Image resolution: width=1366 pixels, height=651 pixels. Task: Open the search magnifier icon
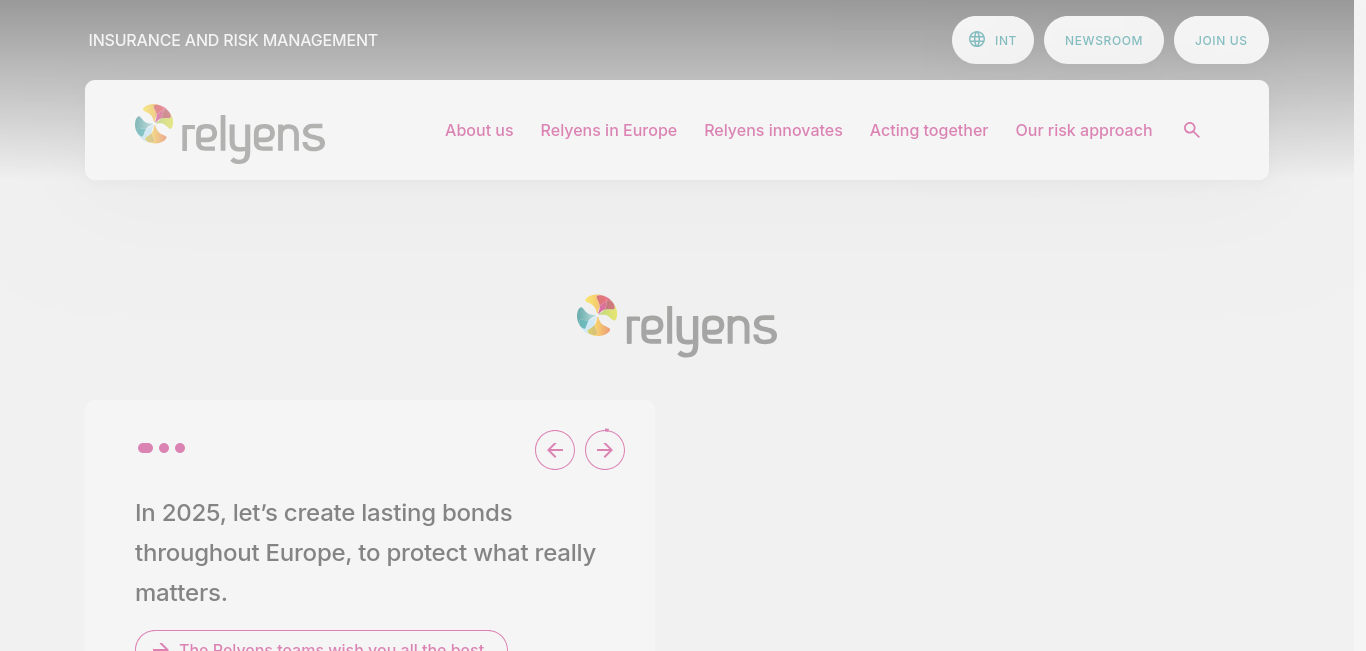[1191, 130]
